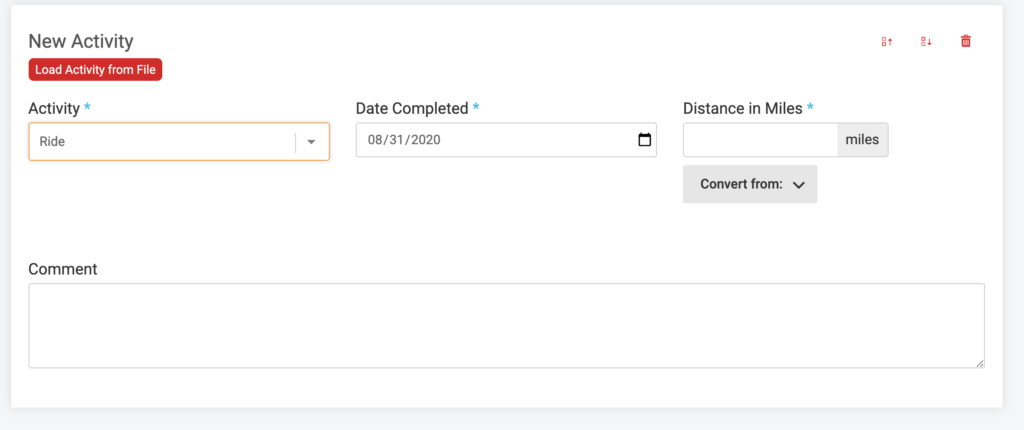Delete this activity with the trash icon
This screenshot has width=1024, height=430.
click(x=966, y=41)
